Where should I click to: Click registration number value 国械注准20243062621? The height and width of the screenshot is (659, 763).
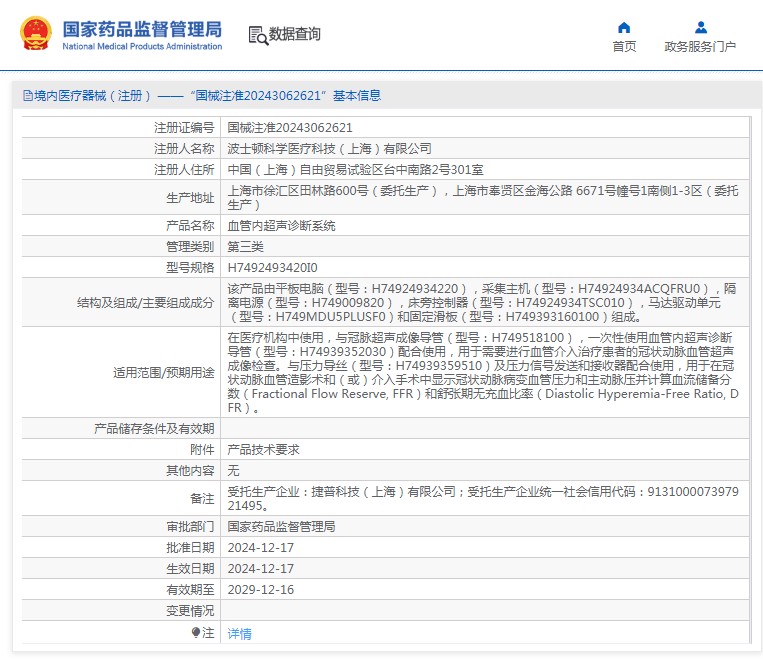290,128
